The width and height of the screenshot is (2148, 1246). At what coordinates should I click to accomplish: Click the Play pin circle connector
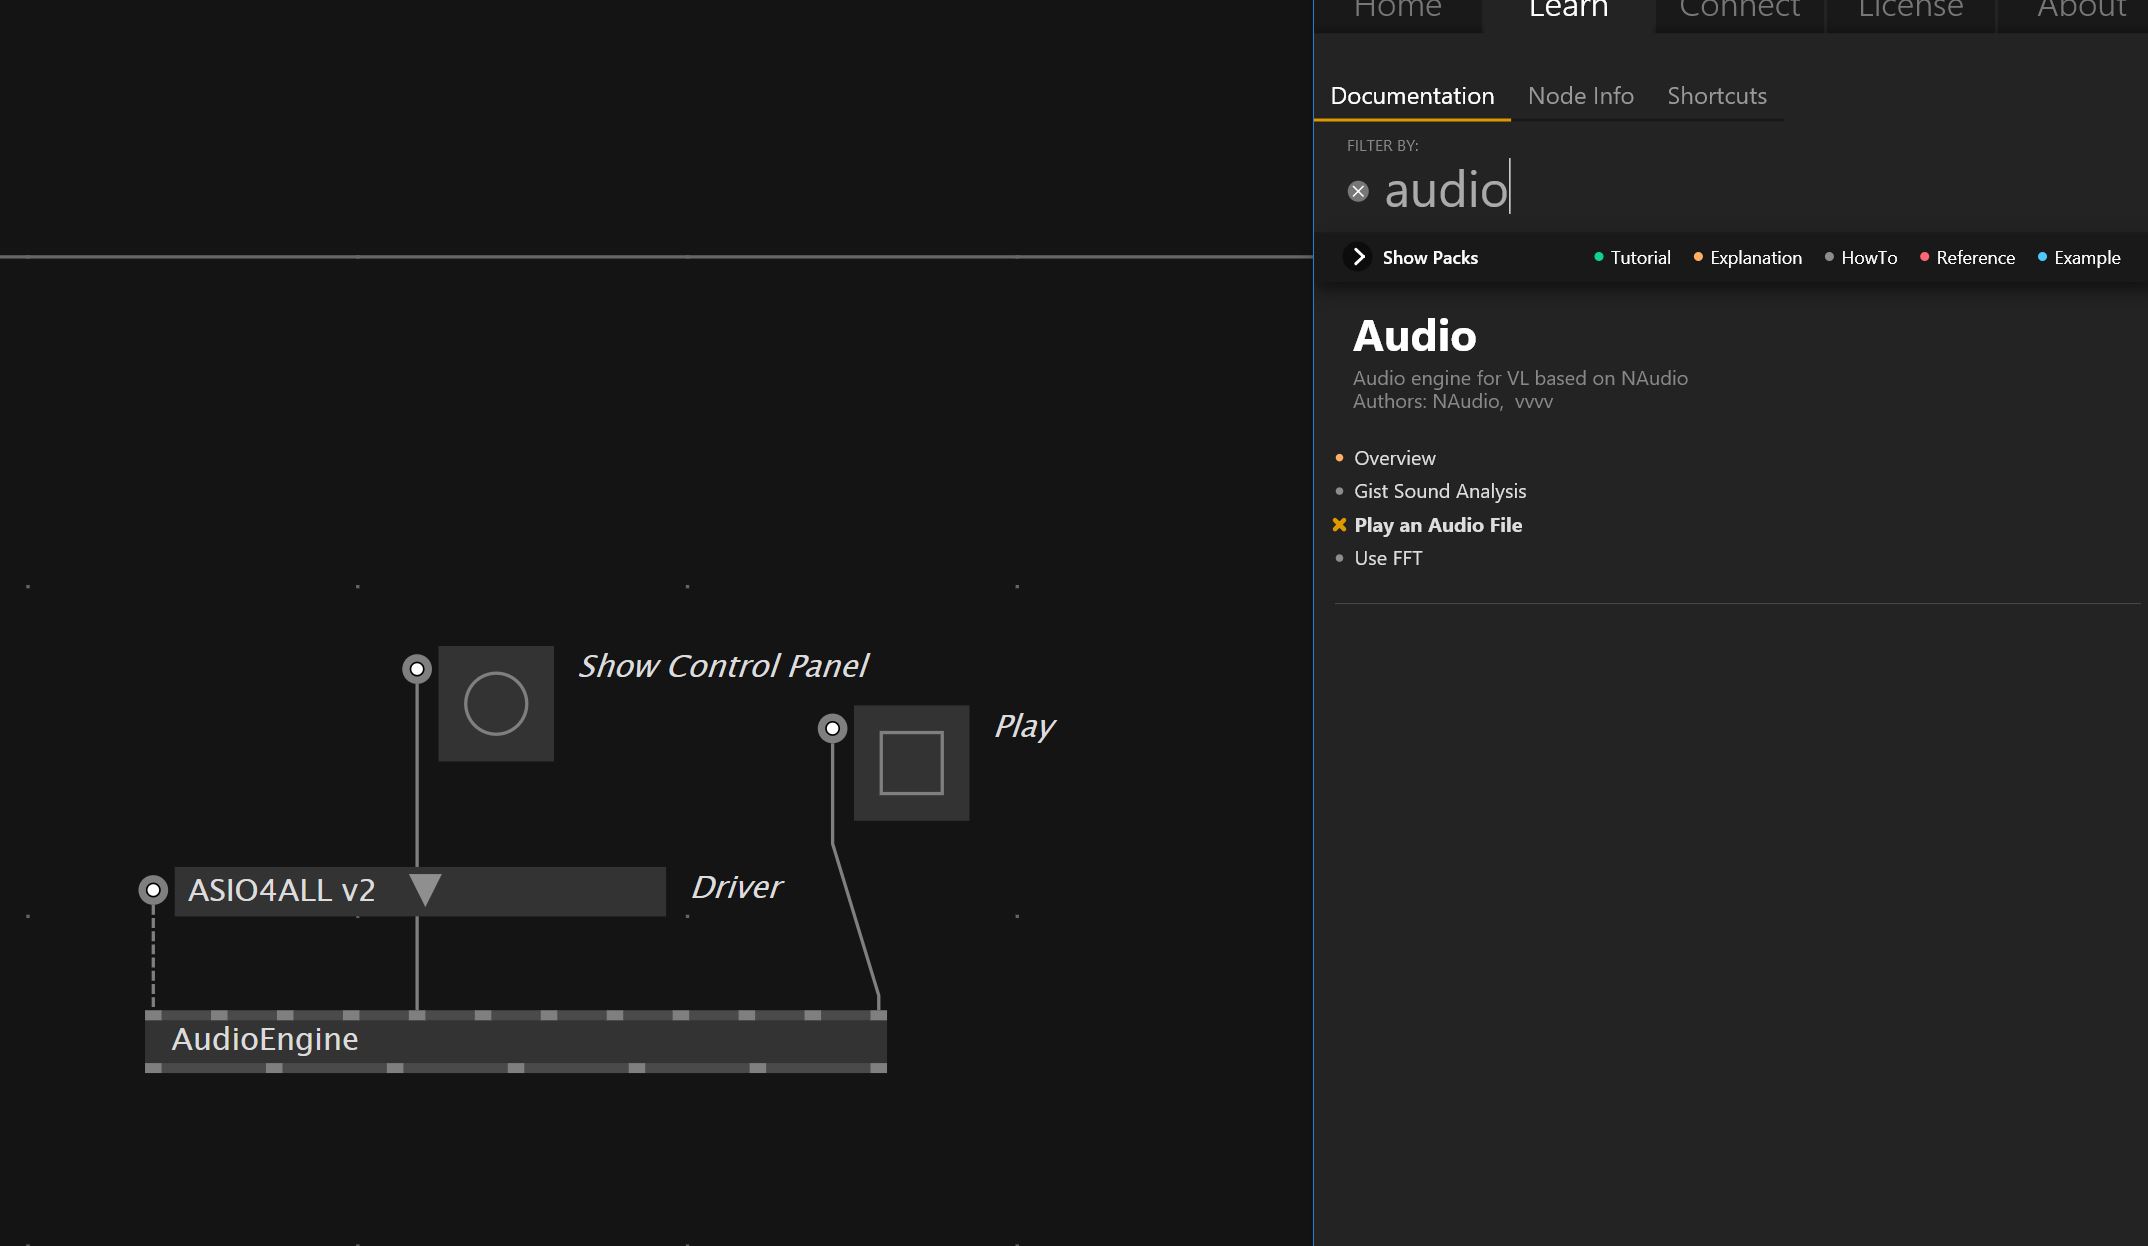832,728
